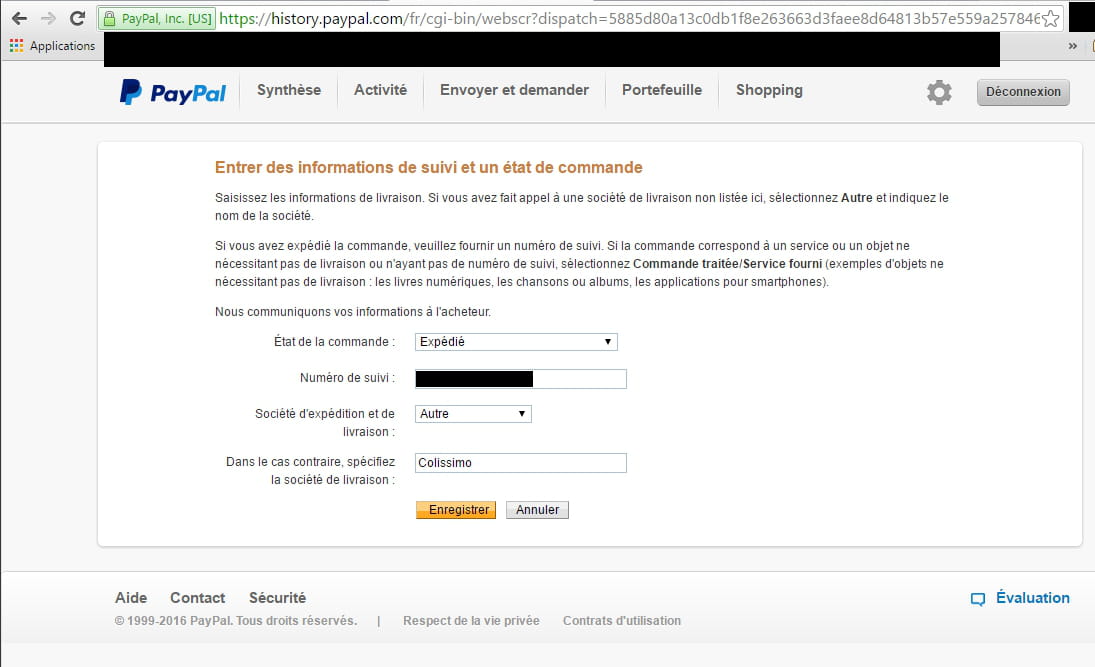Open the Shopping tab
Screen dimensions: 1095x667
coord(770,91)
